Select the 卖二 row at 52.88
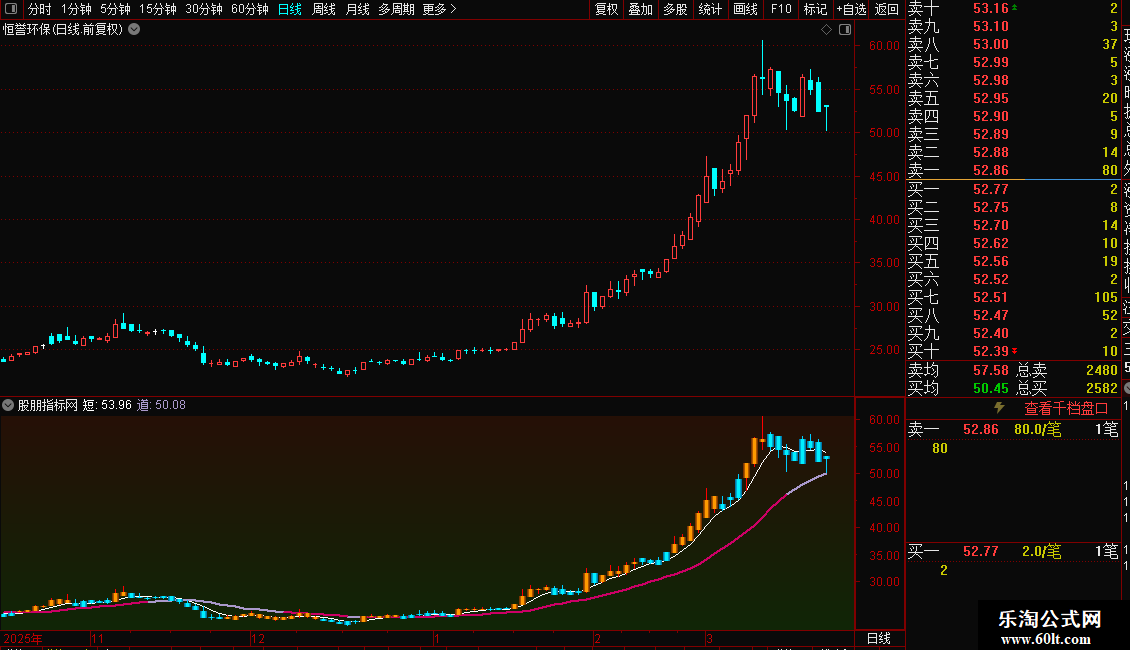The width and height of the screenshot is (1130, 650). pos(1013,152)
